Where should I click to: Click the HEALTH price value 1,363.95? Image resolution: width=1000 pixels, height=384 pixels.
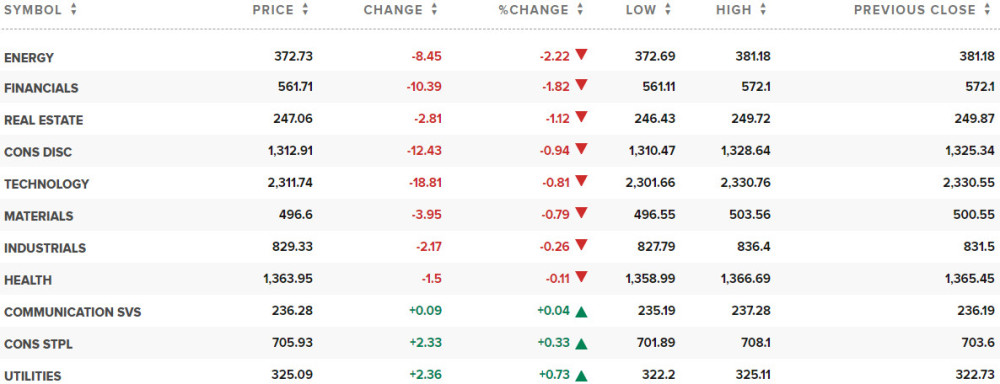[x=288, y=279]
